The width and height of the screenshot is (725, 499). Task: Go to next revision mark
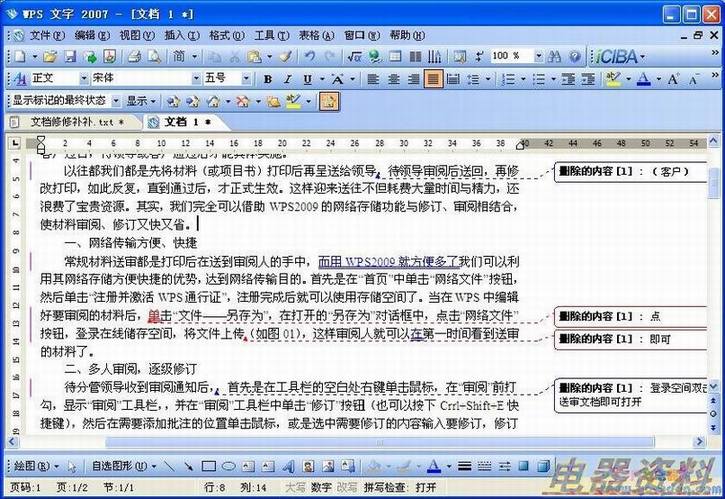(x=193, y=101)
